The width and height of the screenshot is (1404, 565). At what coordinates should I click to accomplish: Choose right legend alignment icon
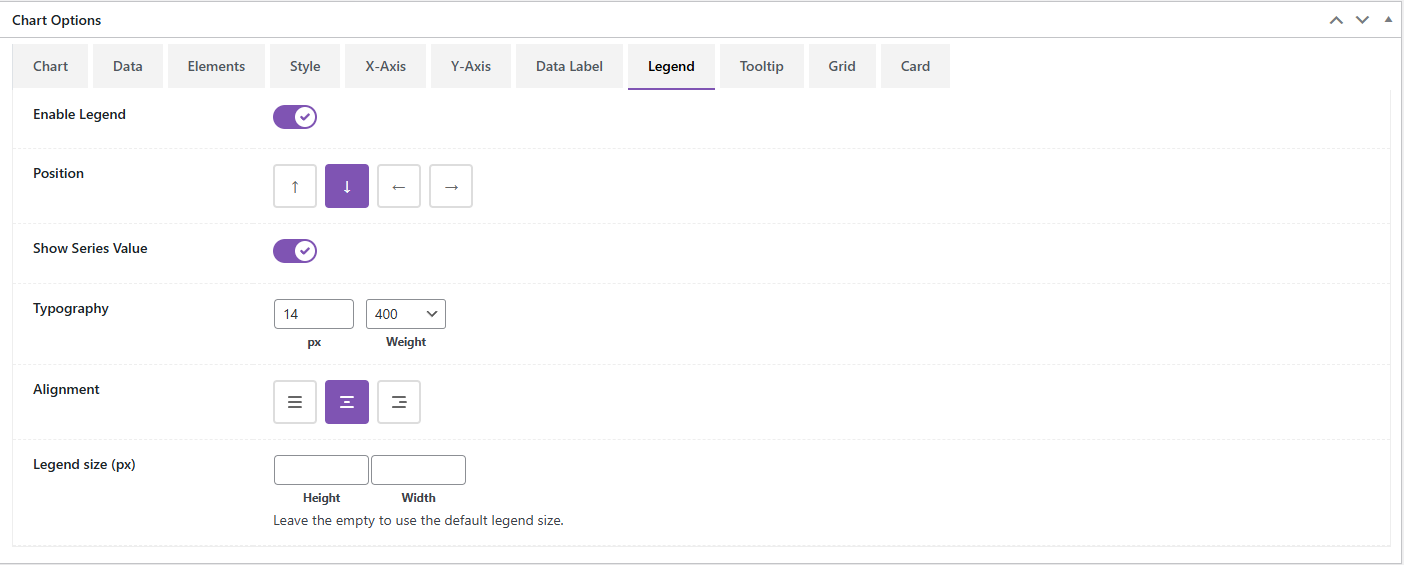399,402
